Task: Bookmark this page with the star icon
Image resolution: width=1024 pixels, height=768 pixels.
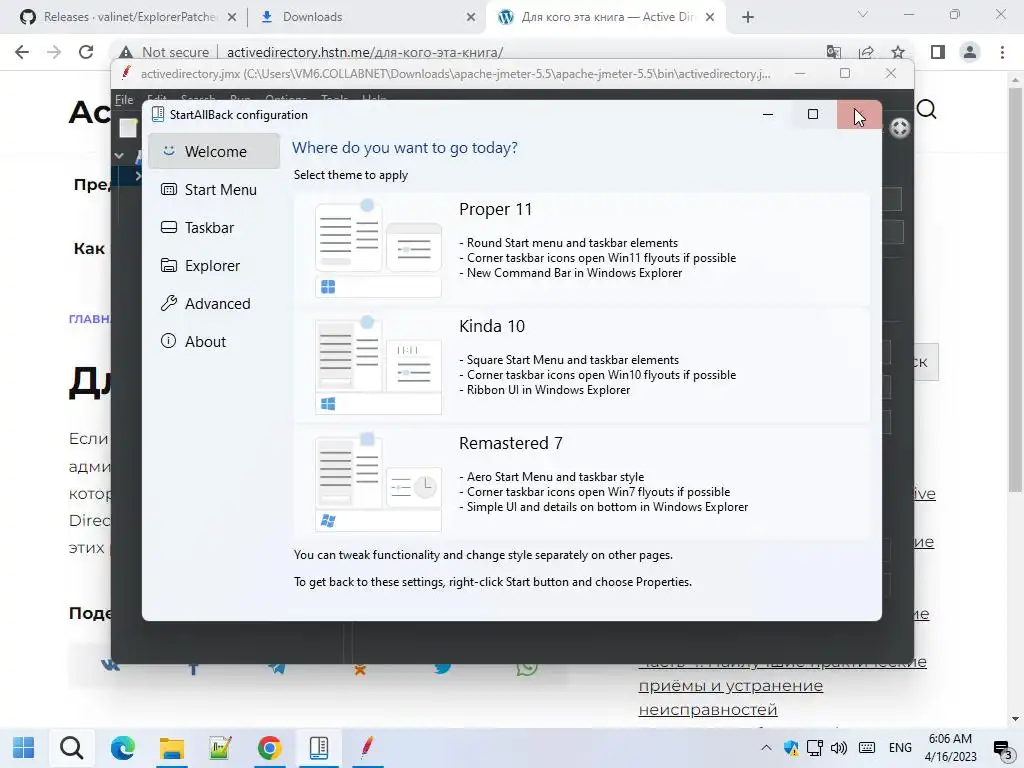Action: pos(898,52)
